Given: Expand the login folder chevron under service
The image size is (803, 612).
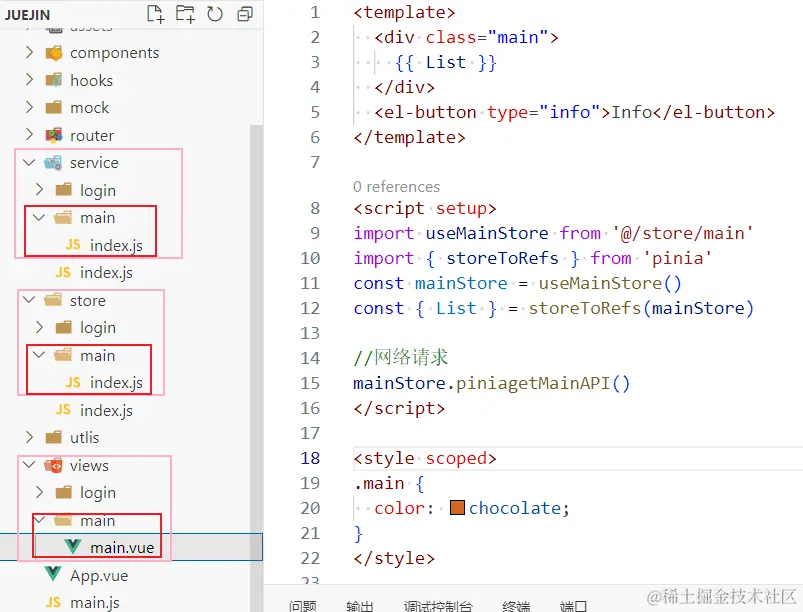Looking at the screenshot, I should tap(39, 189).
